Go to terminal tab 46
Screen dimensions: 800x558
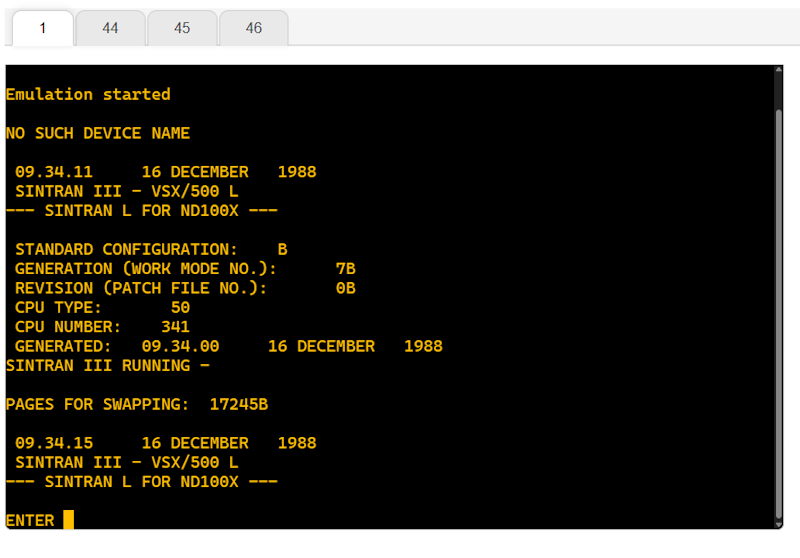[254, 28]
